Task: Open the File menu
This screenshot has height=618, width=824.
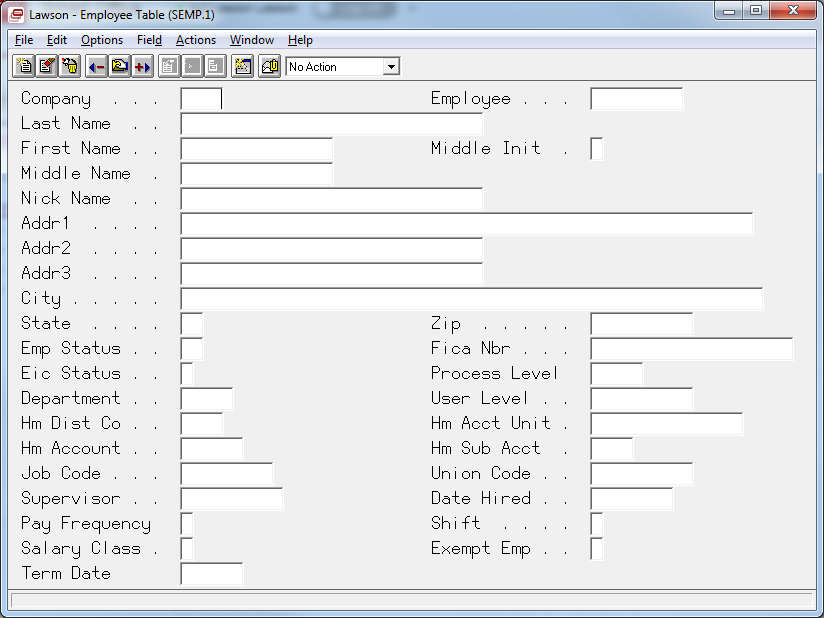Action: click(24, 40)
